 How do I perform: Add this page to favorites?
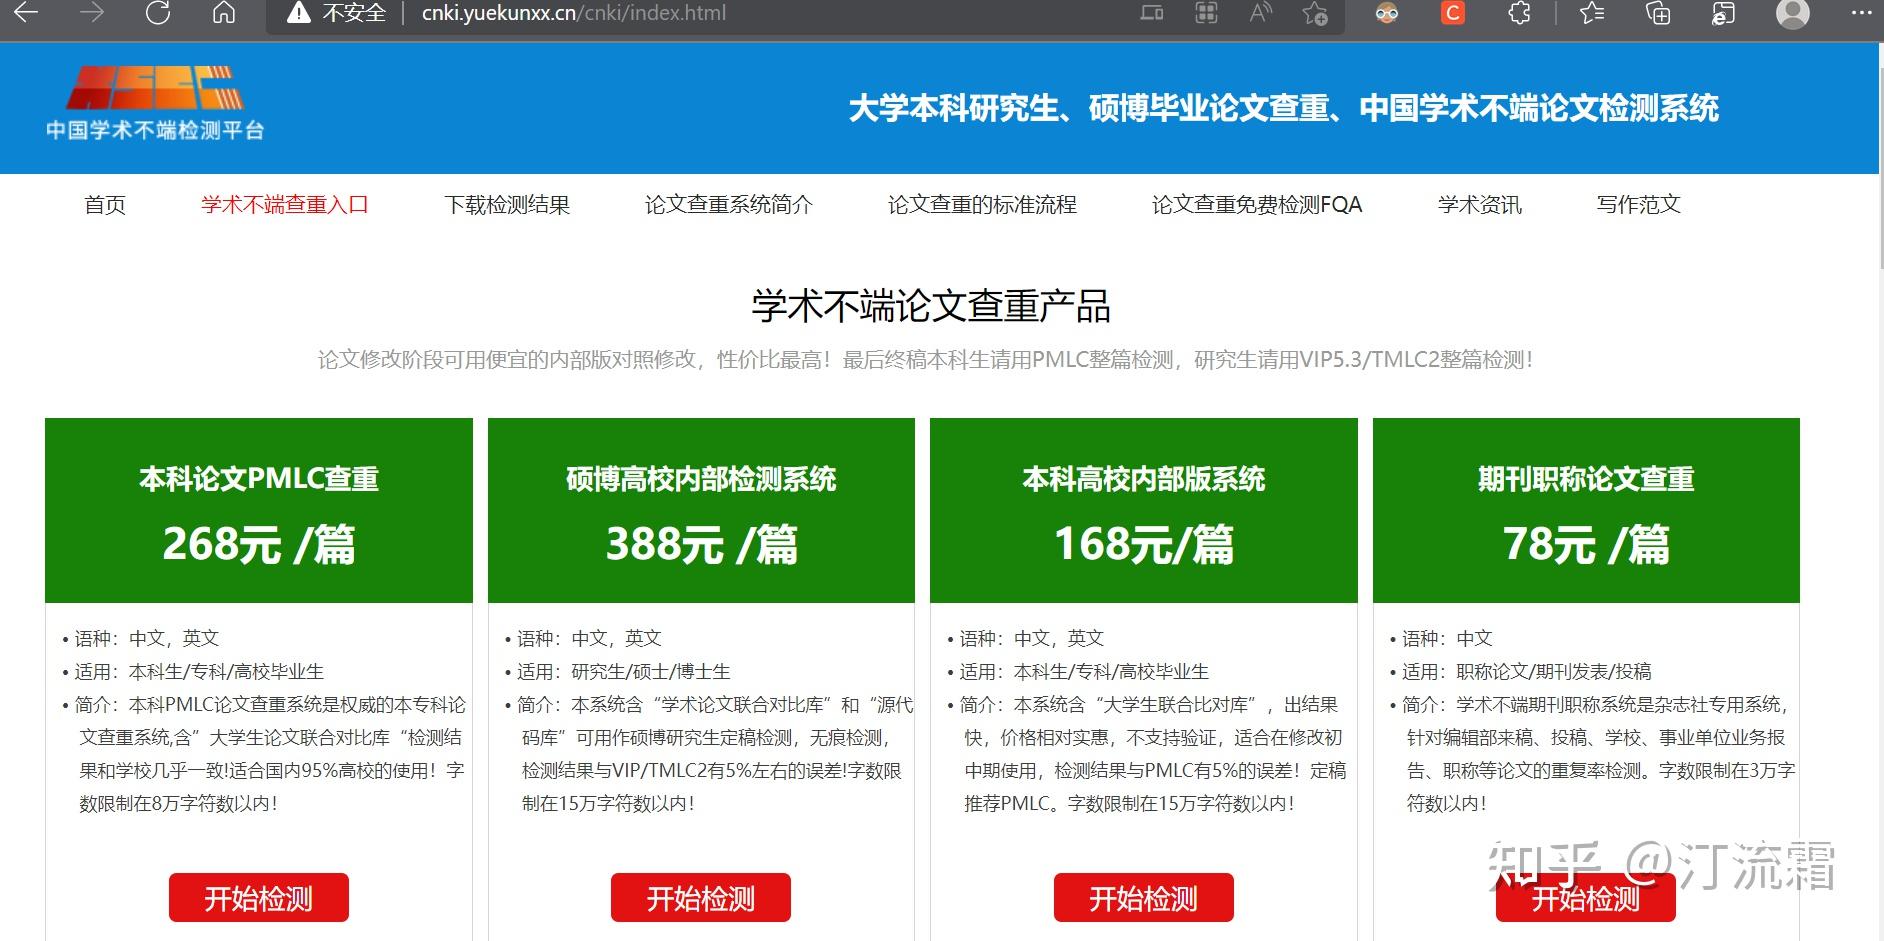coord(1313,15)
